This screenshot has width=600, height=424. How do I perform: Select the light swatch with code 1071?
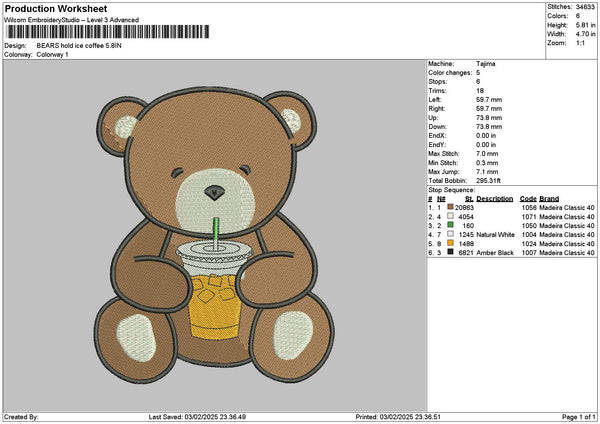(x=451, y=216)
